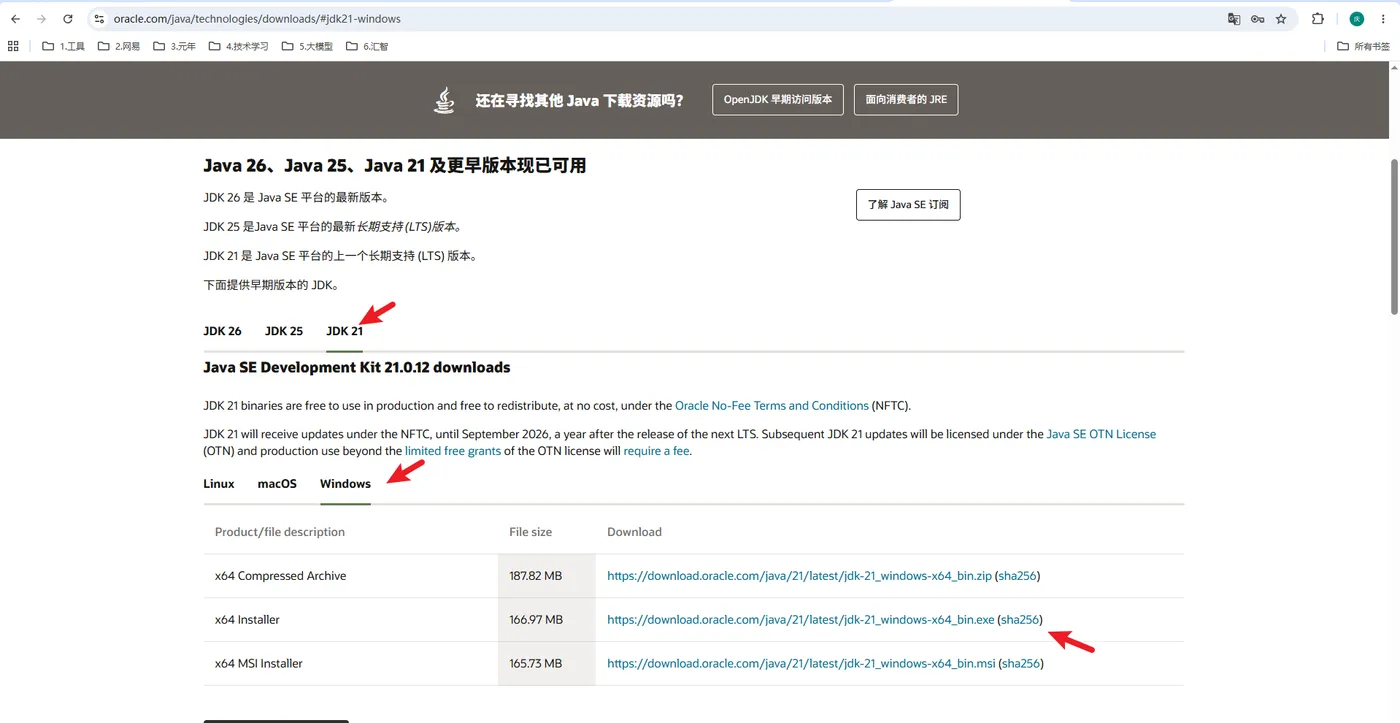Click the line "下面提供早期版本的 JDK。"
The image size is (1400, 723).
click(271, 285)
